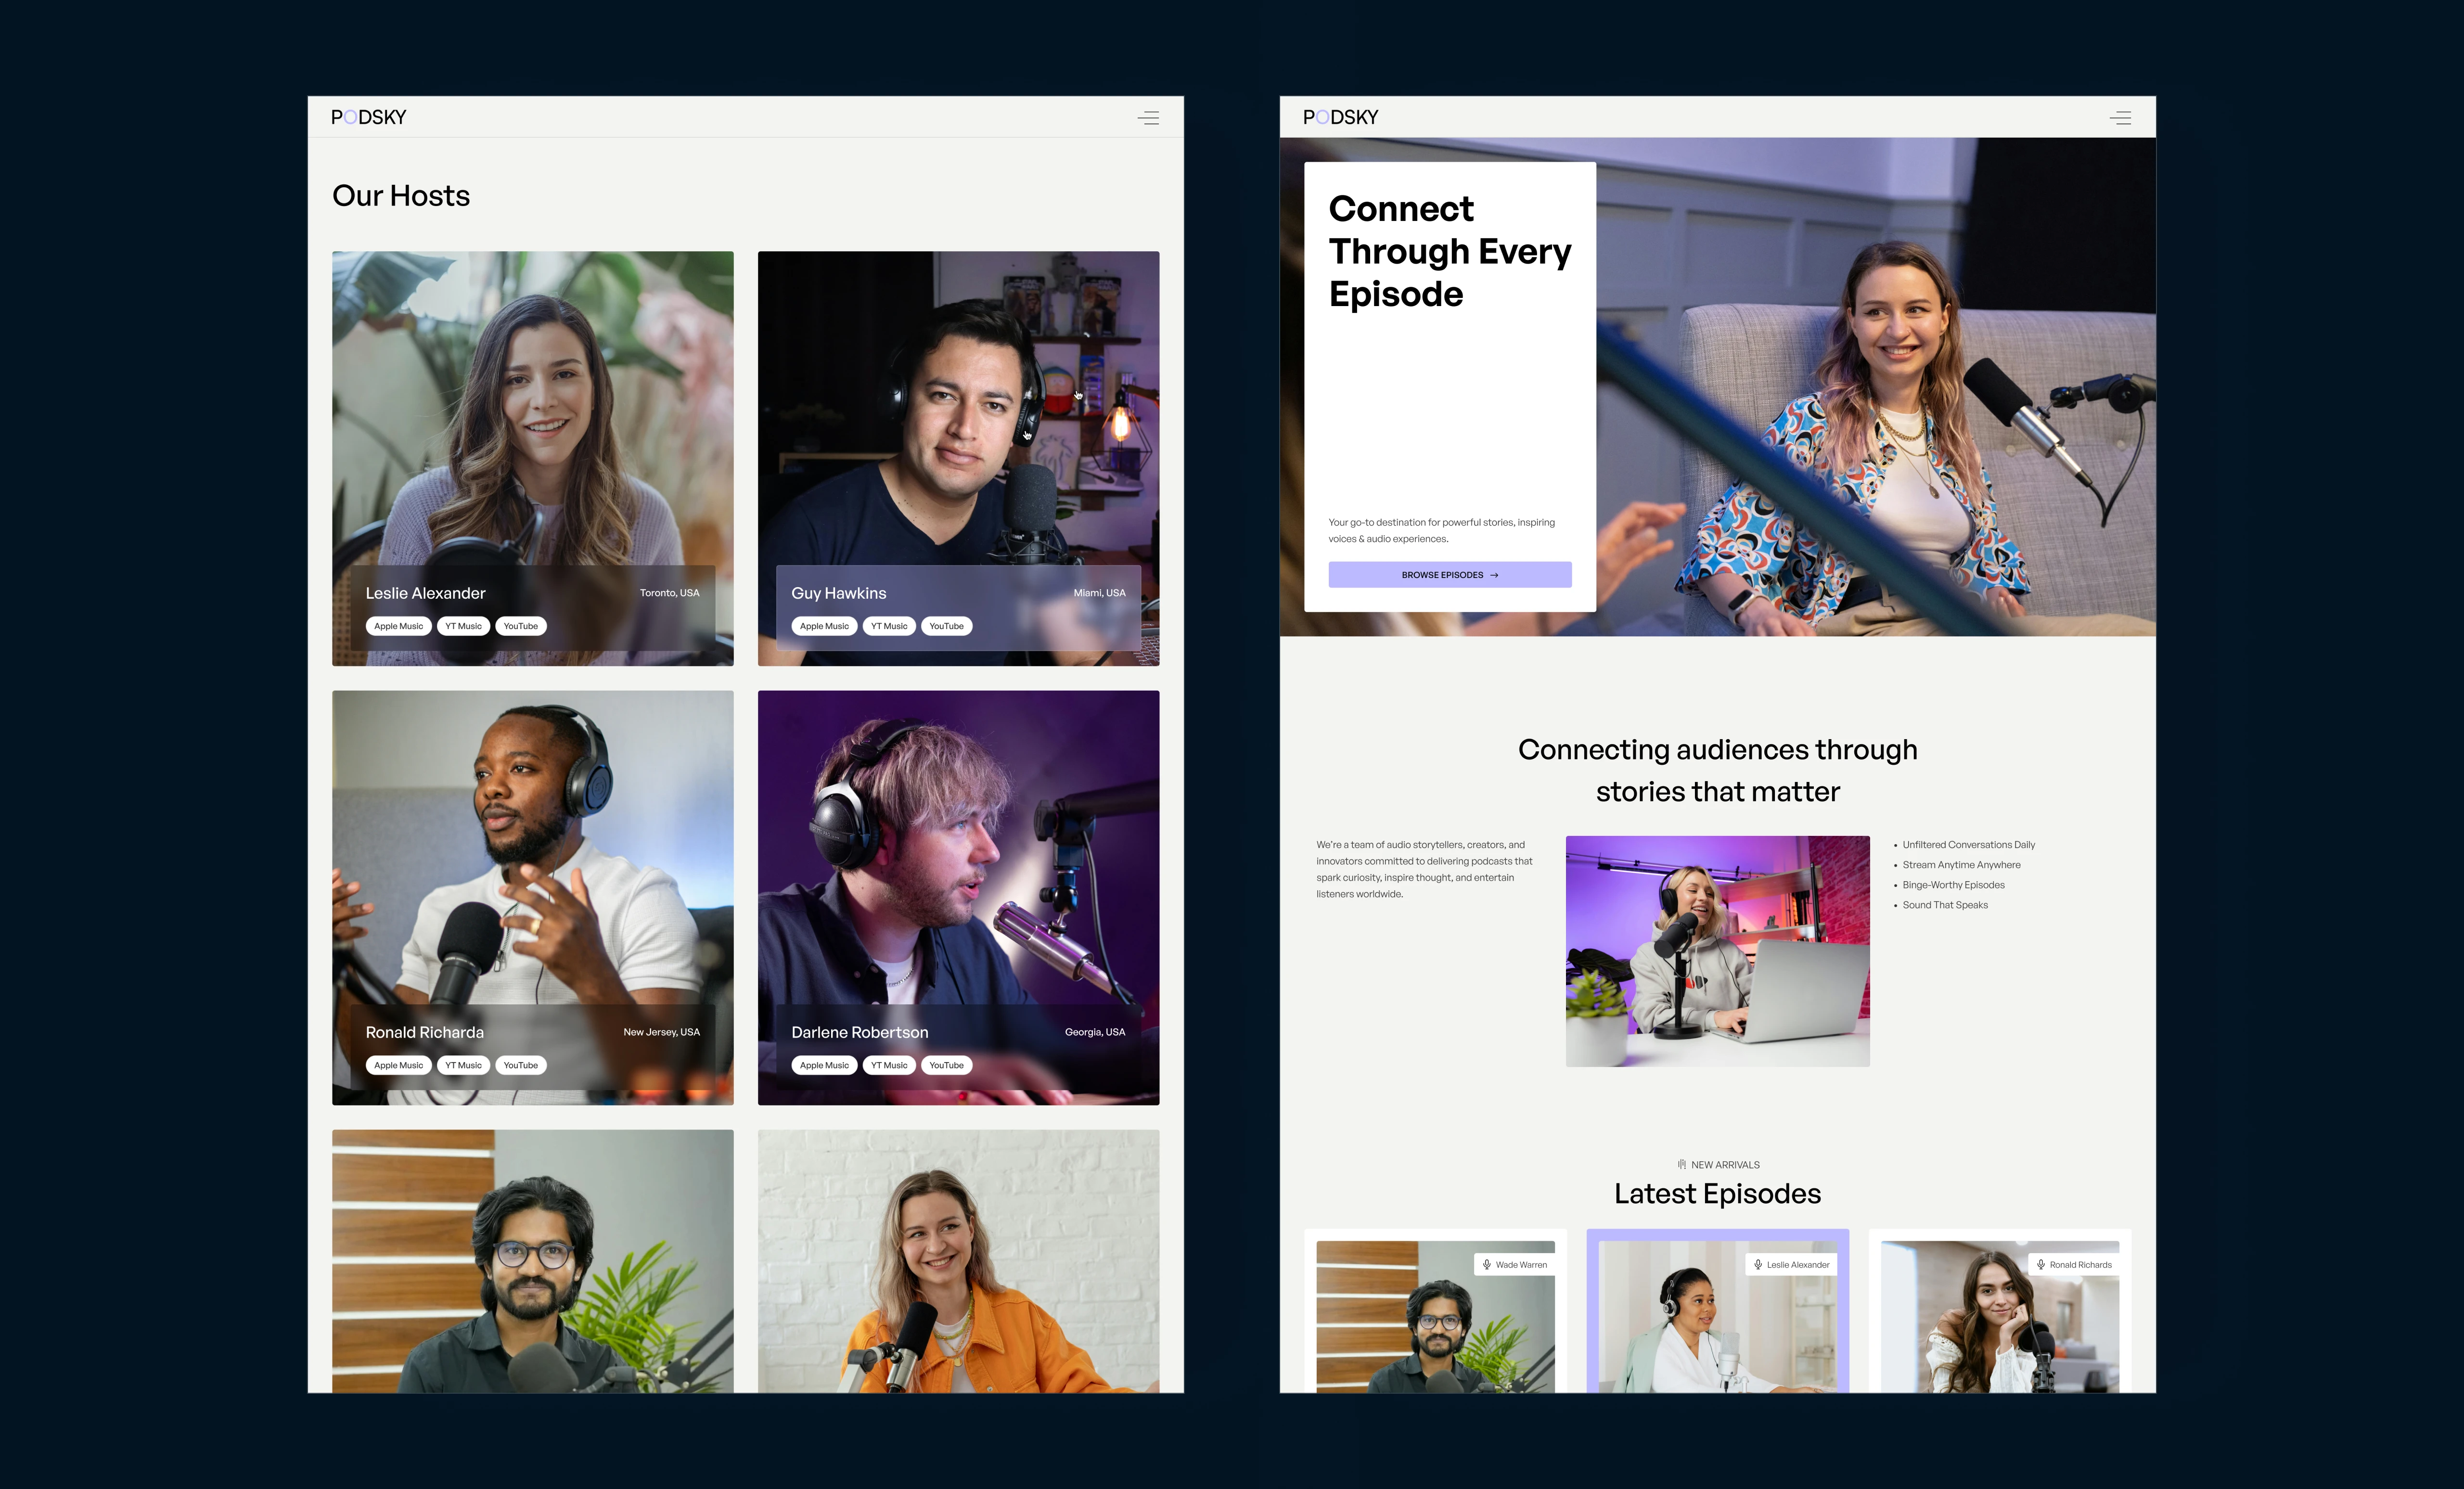This screenshot has height=1489, width=2464.
Task: Click PODSKY logo on the hosts page
Action: (369, 117)
